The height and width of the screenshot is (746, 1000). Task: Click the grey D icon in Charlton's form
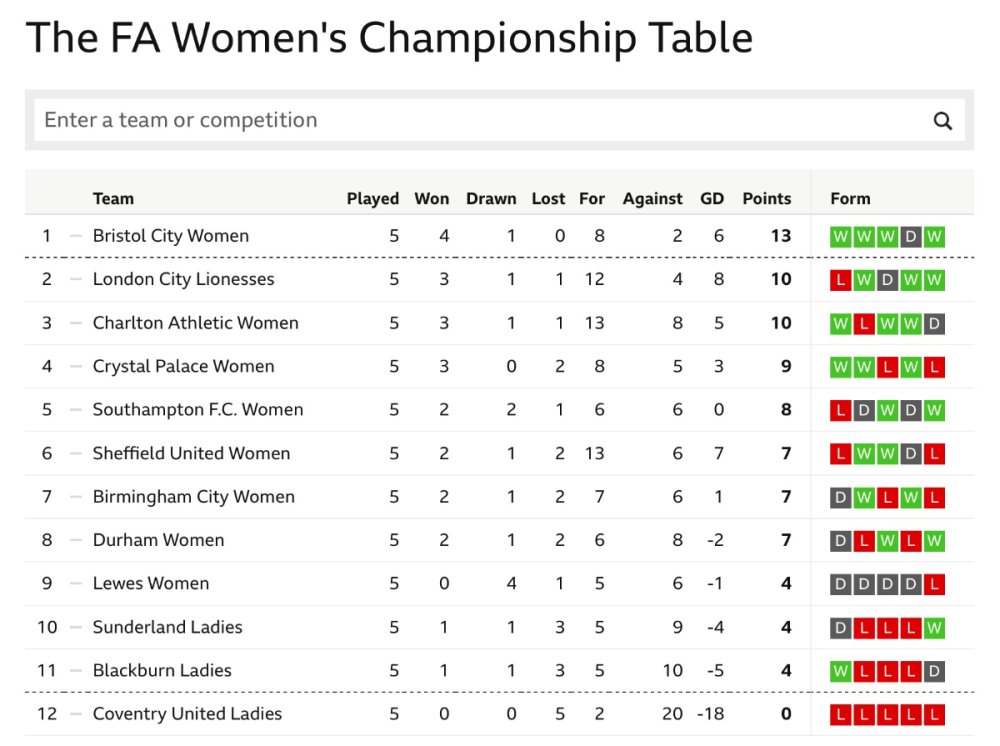(x=934, y=324)
